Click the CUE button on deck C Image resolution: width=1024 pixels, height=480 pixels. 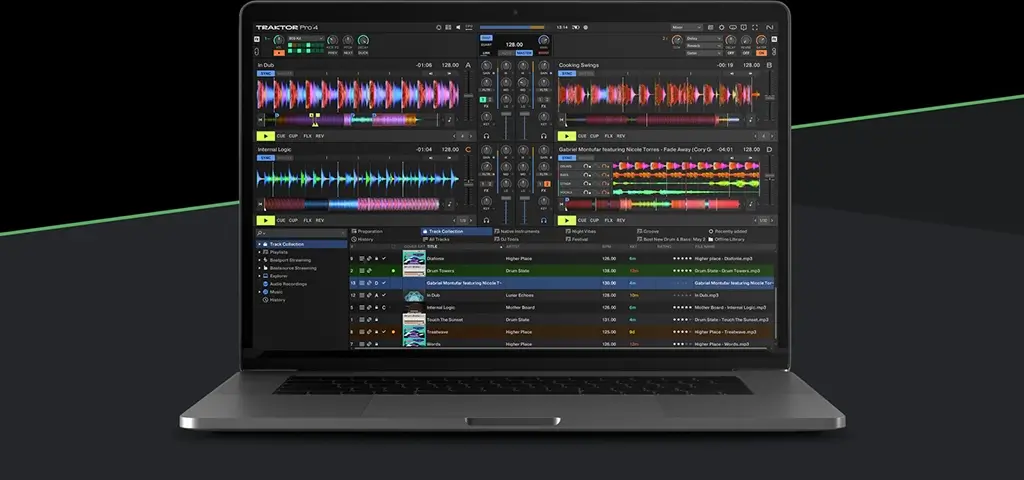tap(281, 220)
